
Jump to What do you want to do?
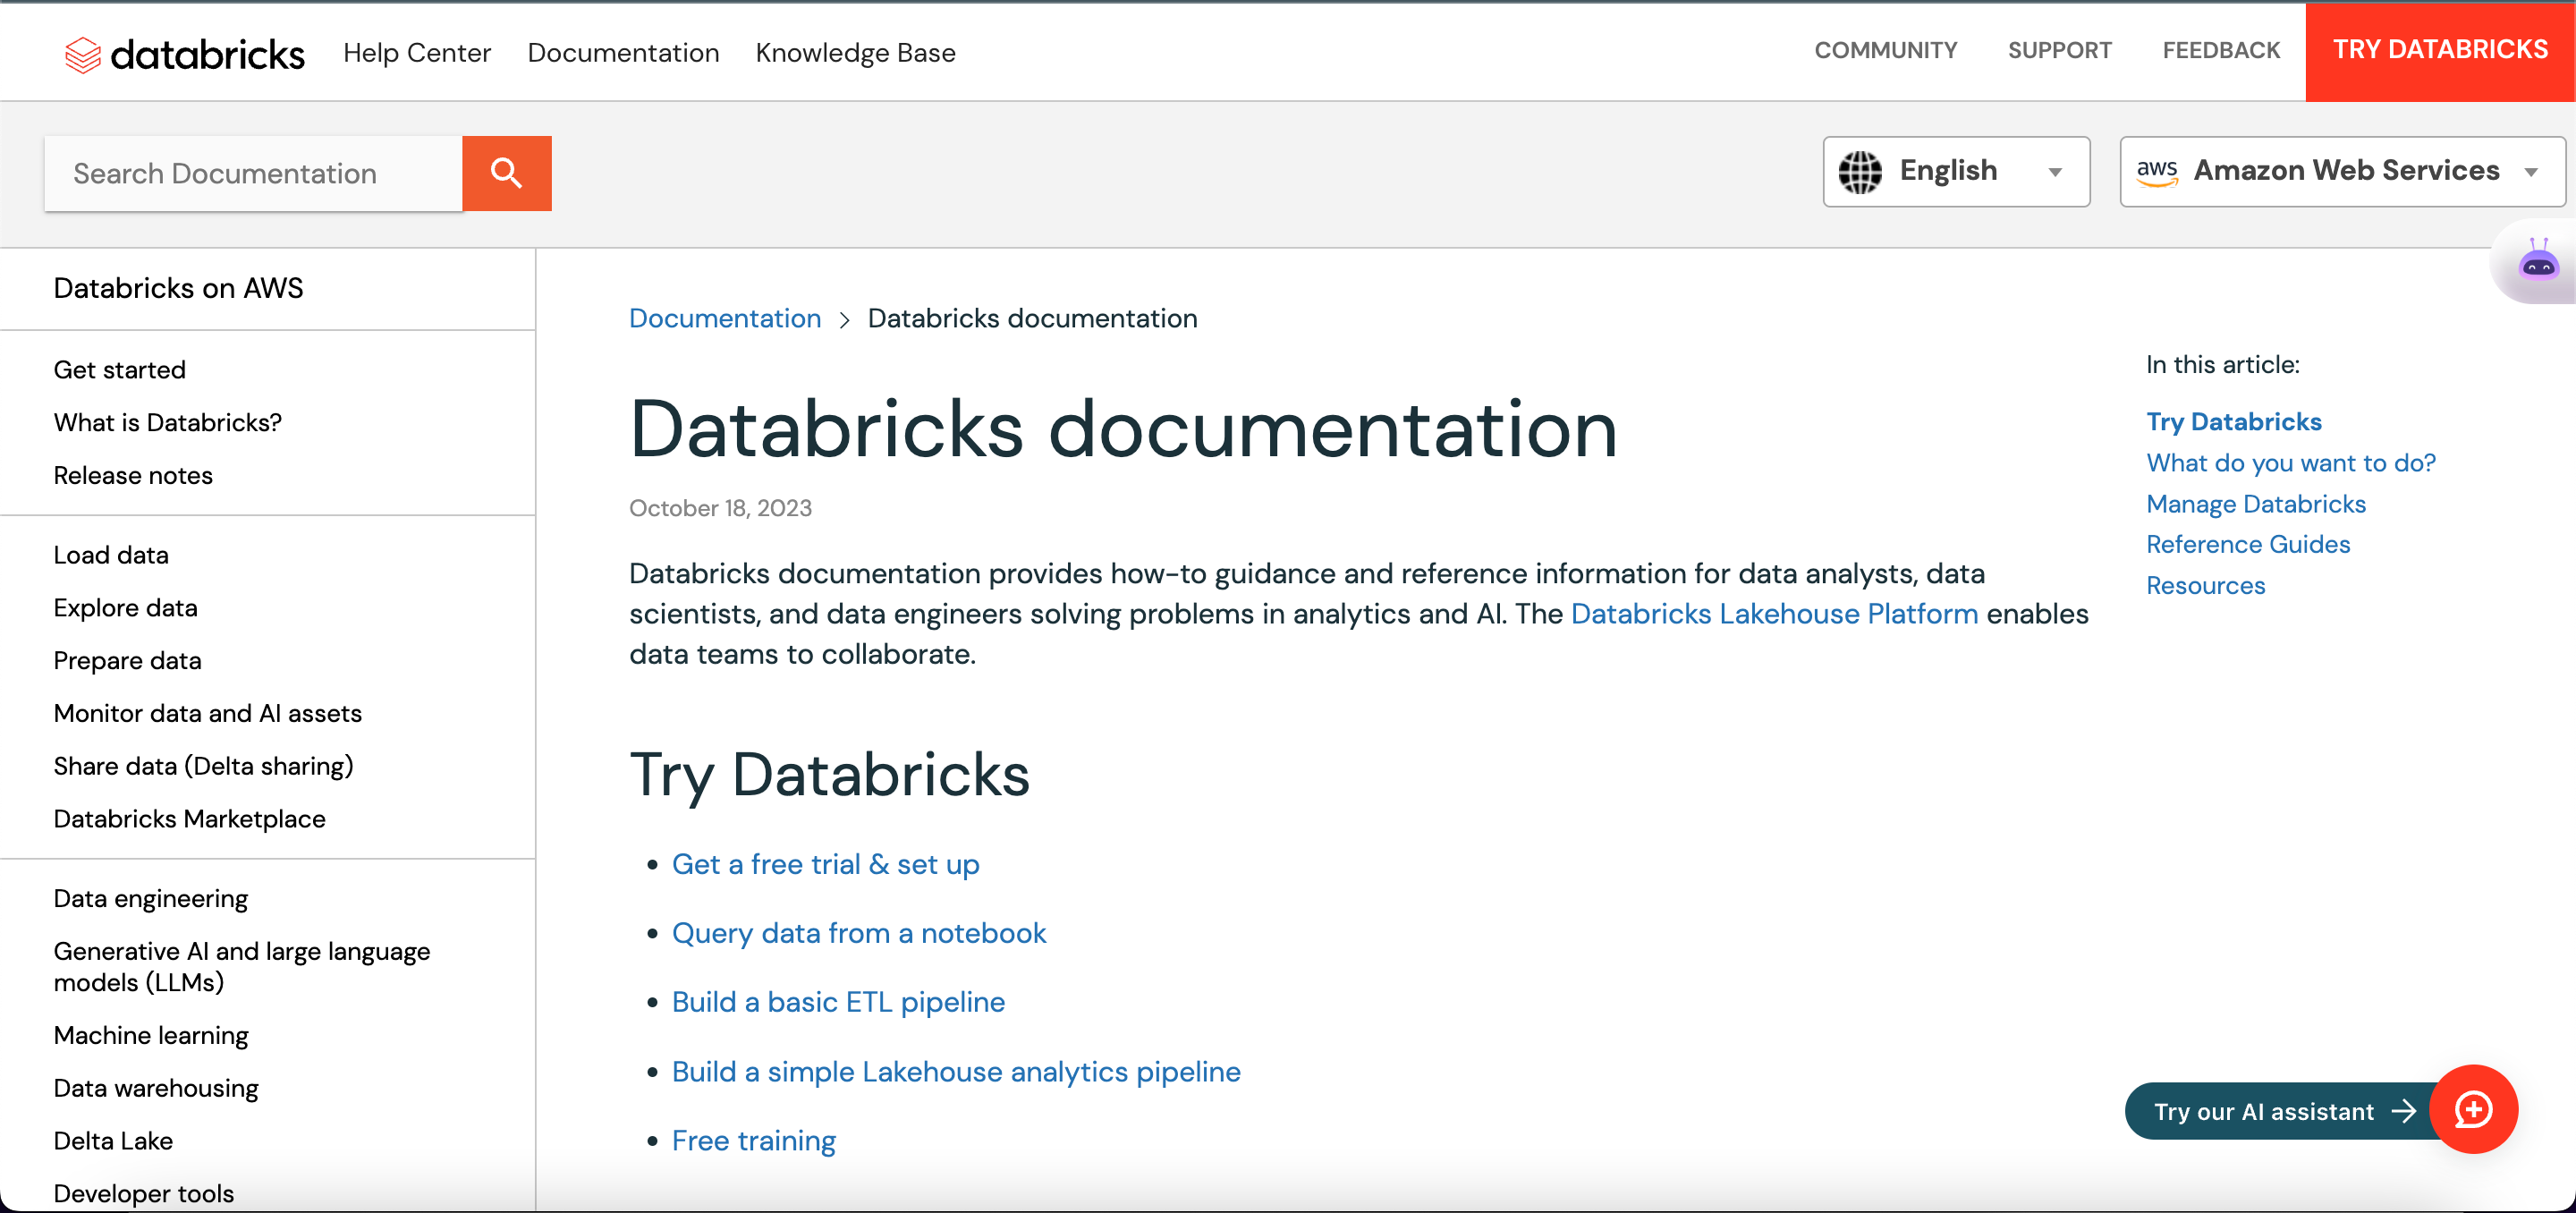click(2291, 462)
